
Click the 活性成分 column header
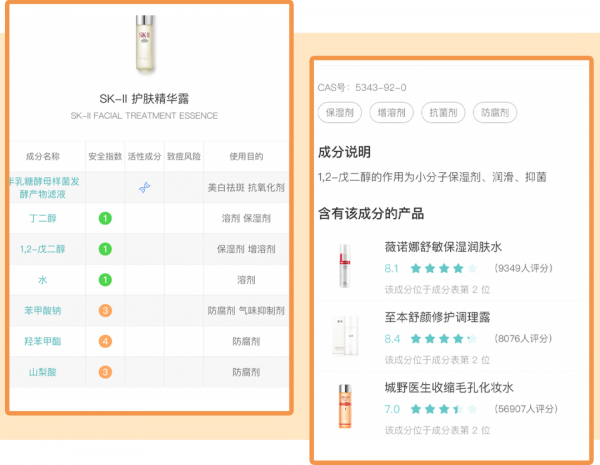(144, 156)
